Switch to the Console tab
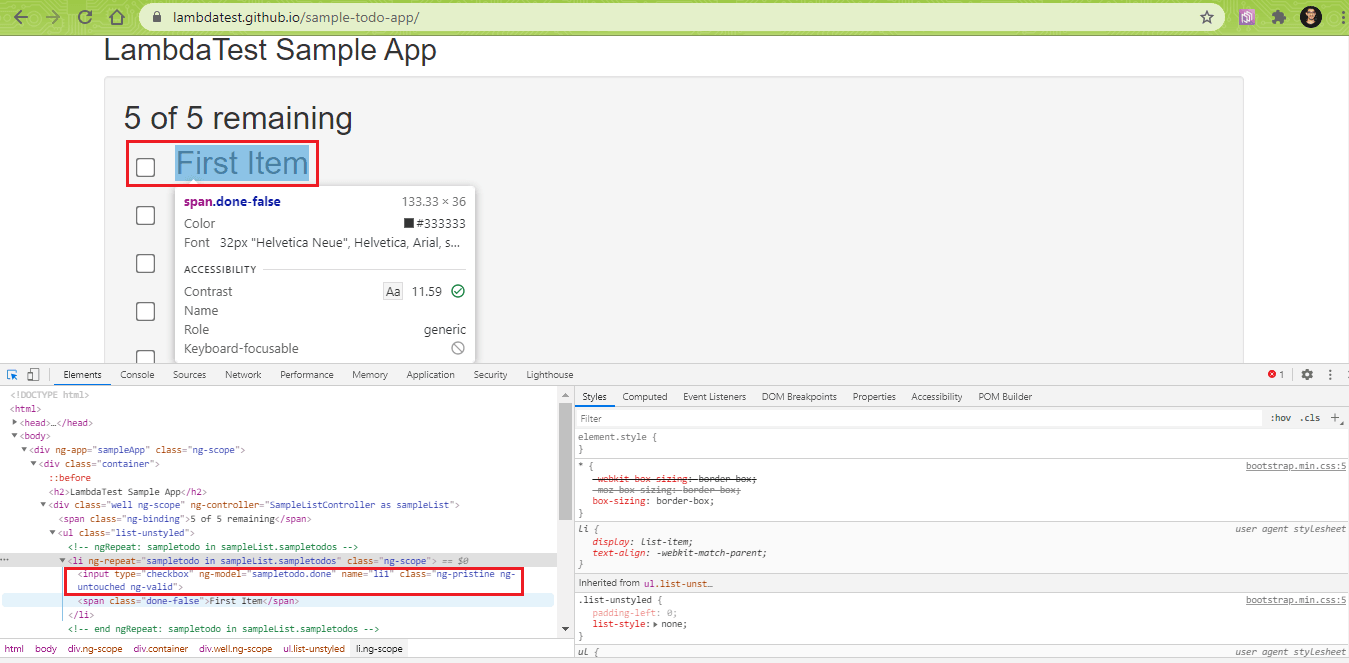This screenshot has height=663, width=1349. (x=137, y=375)
